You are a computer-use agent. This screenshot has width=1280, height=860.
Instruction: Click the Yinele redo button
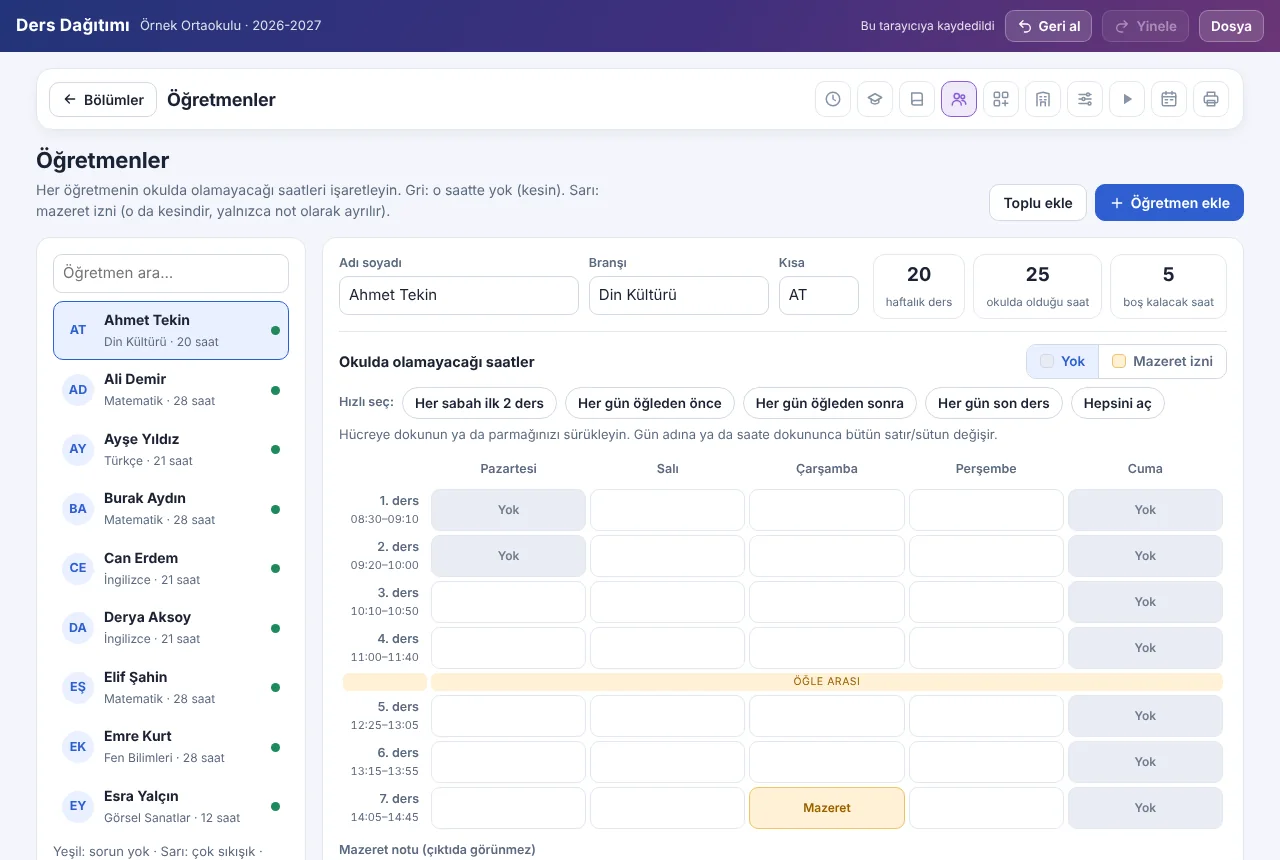(1146, 26)
